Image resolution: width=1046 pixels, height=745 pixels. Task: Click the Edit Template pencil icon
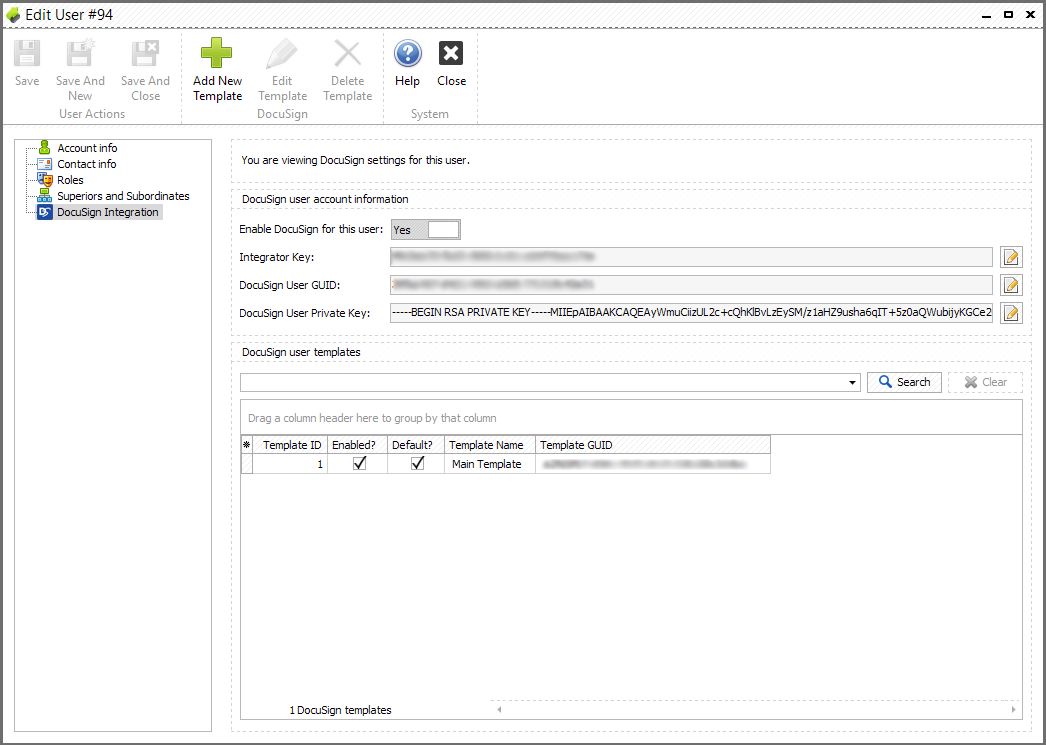click(282, 54)
